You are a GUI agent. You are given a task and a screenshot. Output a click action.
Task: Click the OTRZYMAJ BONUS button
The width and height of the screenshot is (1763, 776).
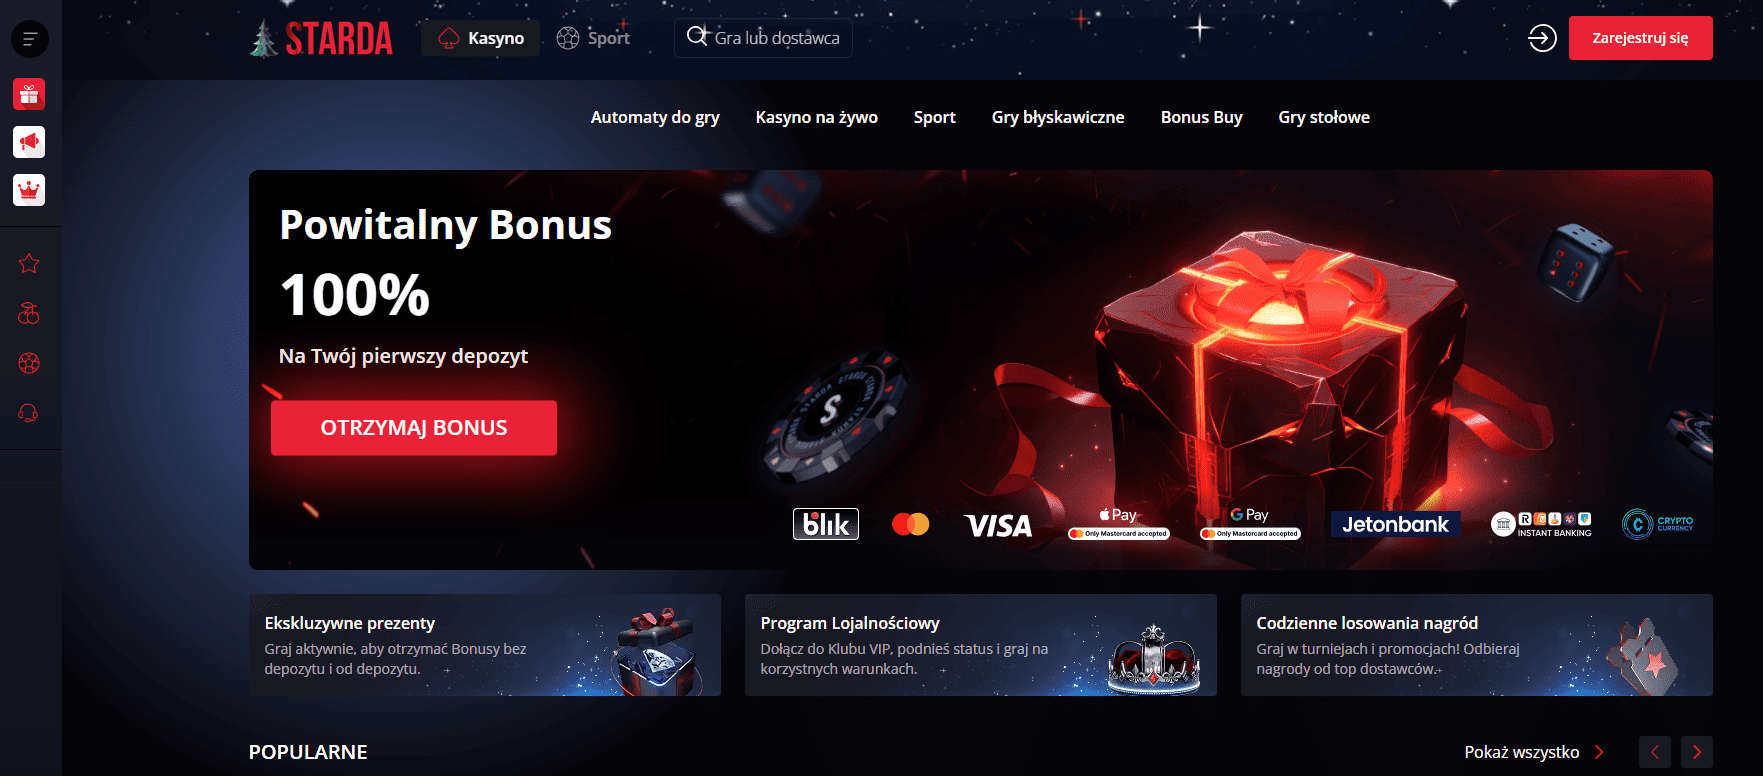tap(414, 428)
